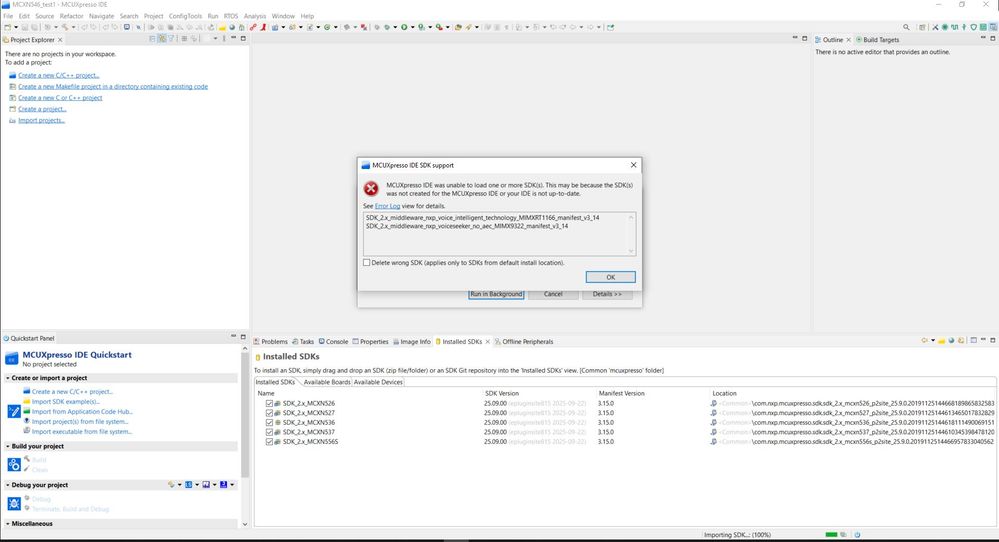The height and width of the screenshot is (542, 999).
Task: Click the red link chain toolbar icon
Action: tap(252, 27)
